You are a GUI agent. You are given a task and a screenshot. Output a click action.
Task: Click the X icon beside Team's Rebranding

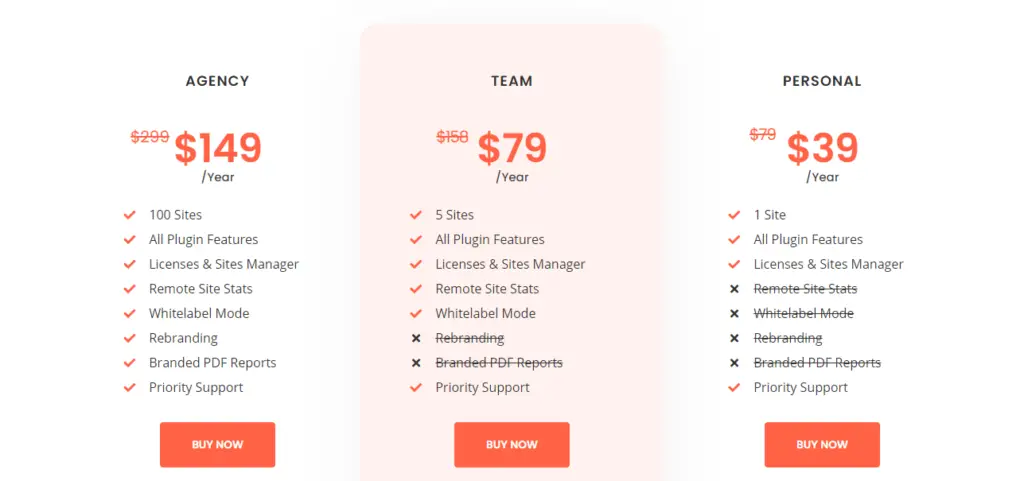(x=416, y=338)
